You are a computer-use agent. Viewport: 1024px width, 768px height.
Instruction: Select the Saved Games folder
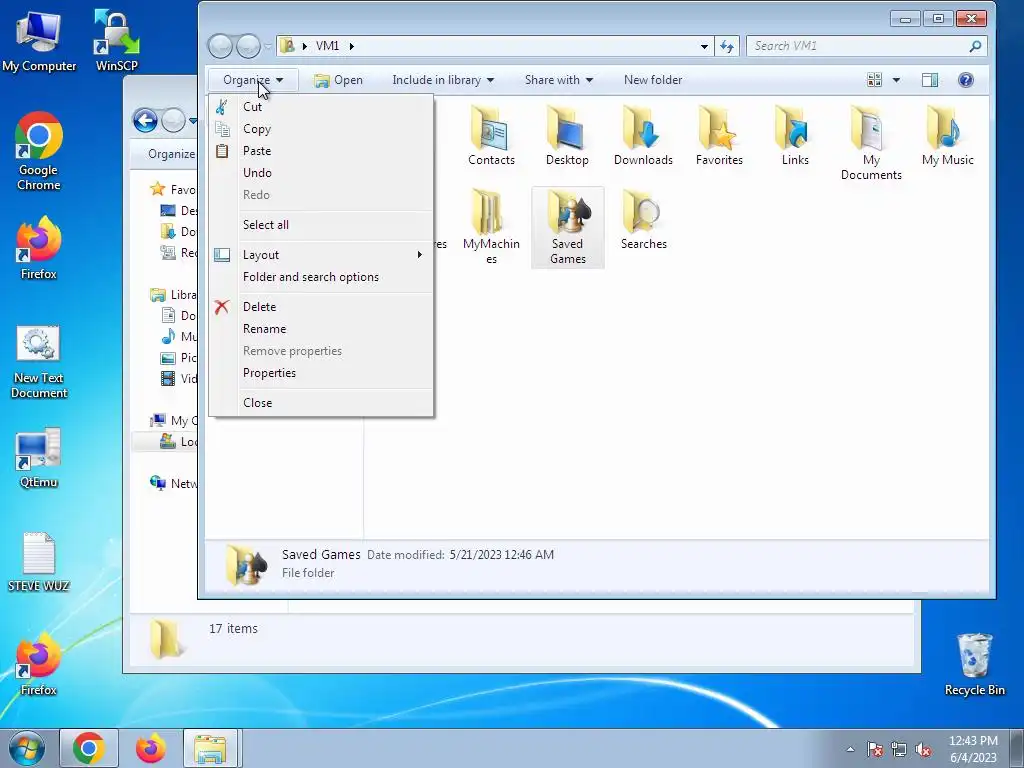(568, 227)
